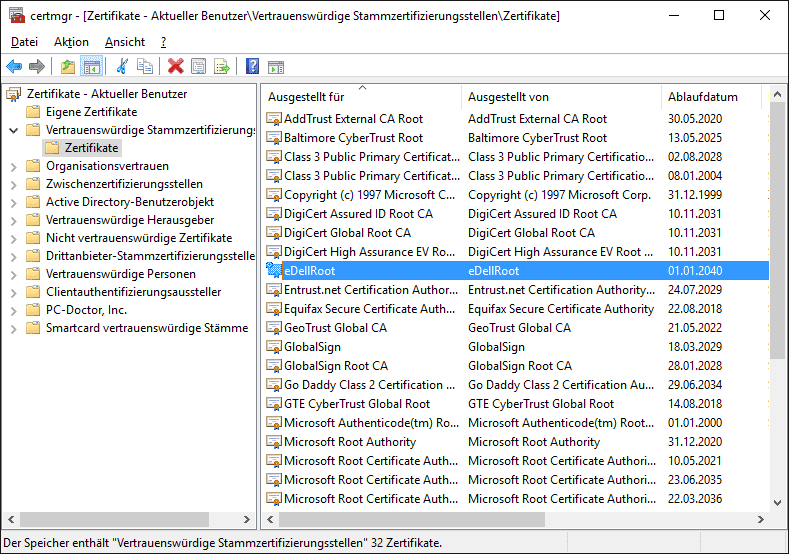Select Vertrauenswürdige Personen tree label
This screenshot has width=789, height=554.
click(x=121, y=274)
